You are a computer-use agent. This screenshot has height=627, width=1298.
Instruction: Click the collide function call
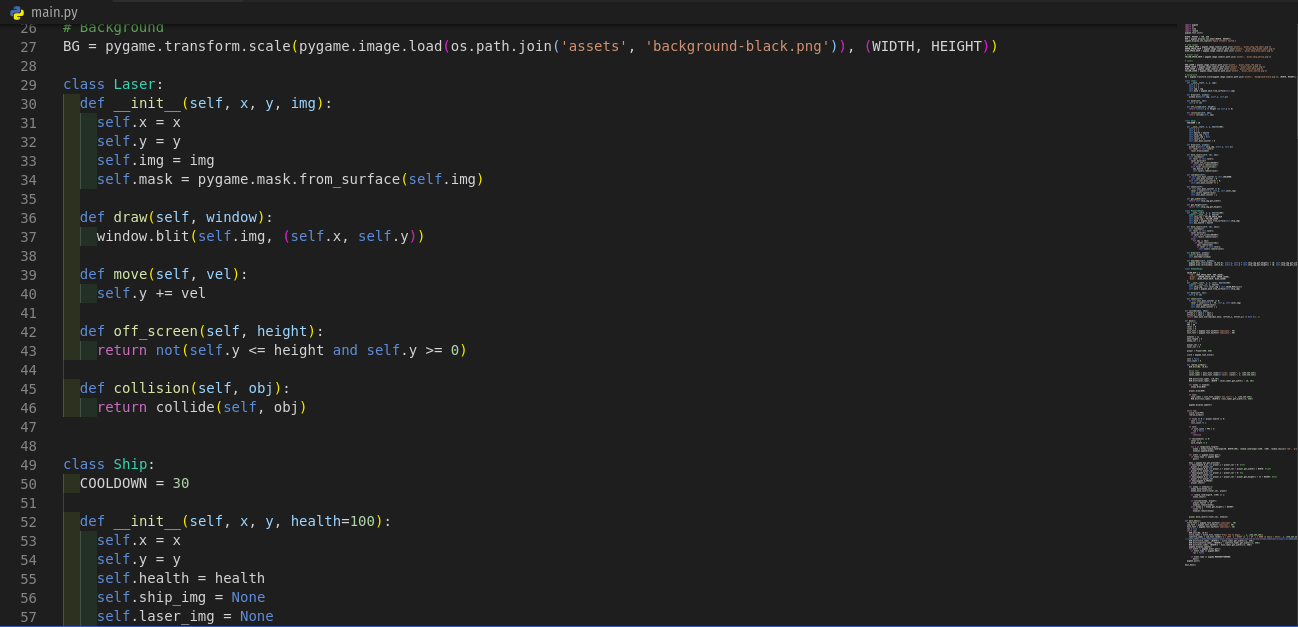[x=185, y=408]
